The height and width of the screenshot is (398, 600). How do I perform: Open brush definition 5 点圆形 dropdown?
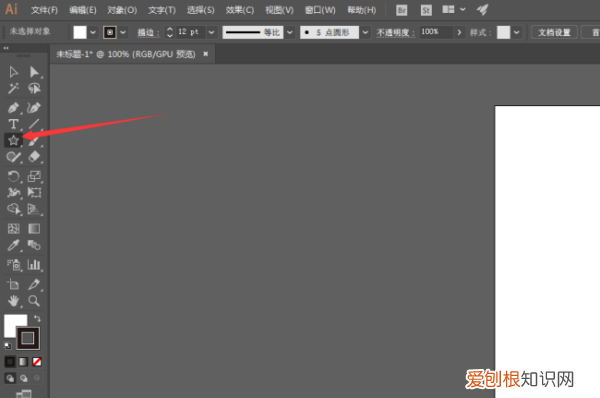(365, 33)
